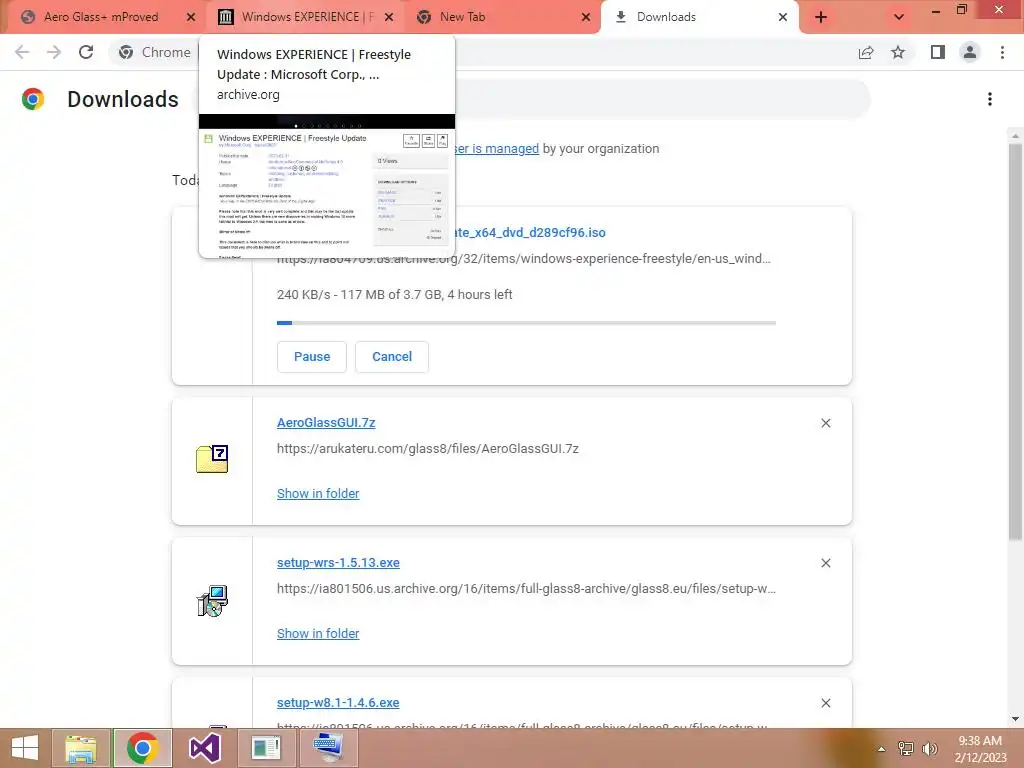The height and width of the screenshot is (768, 1024).
Task: Click the Chrome logo beside Downloads
Action: point(33,99)
